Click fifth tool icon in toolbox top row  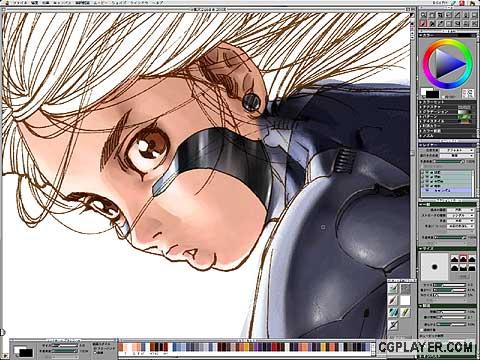(x=457, y=15)
